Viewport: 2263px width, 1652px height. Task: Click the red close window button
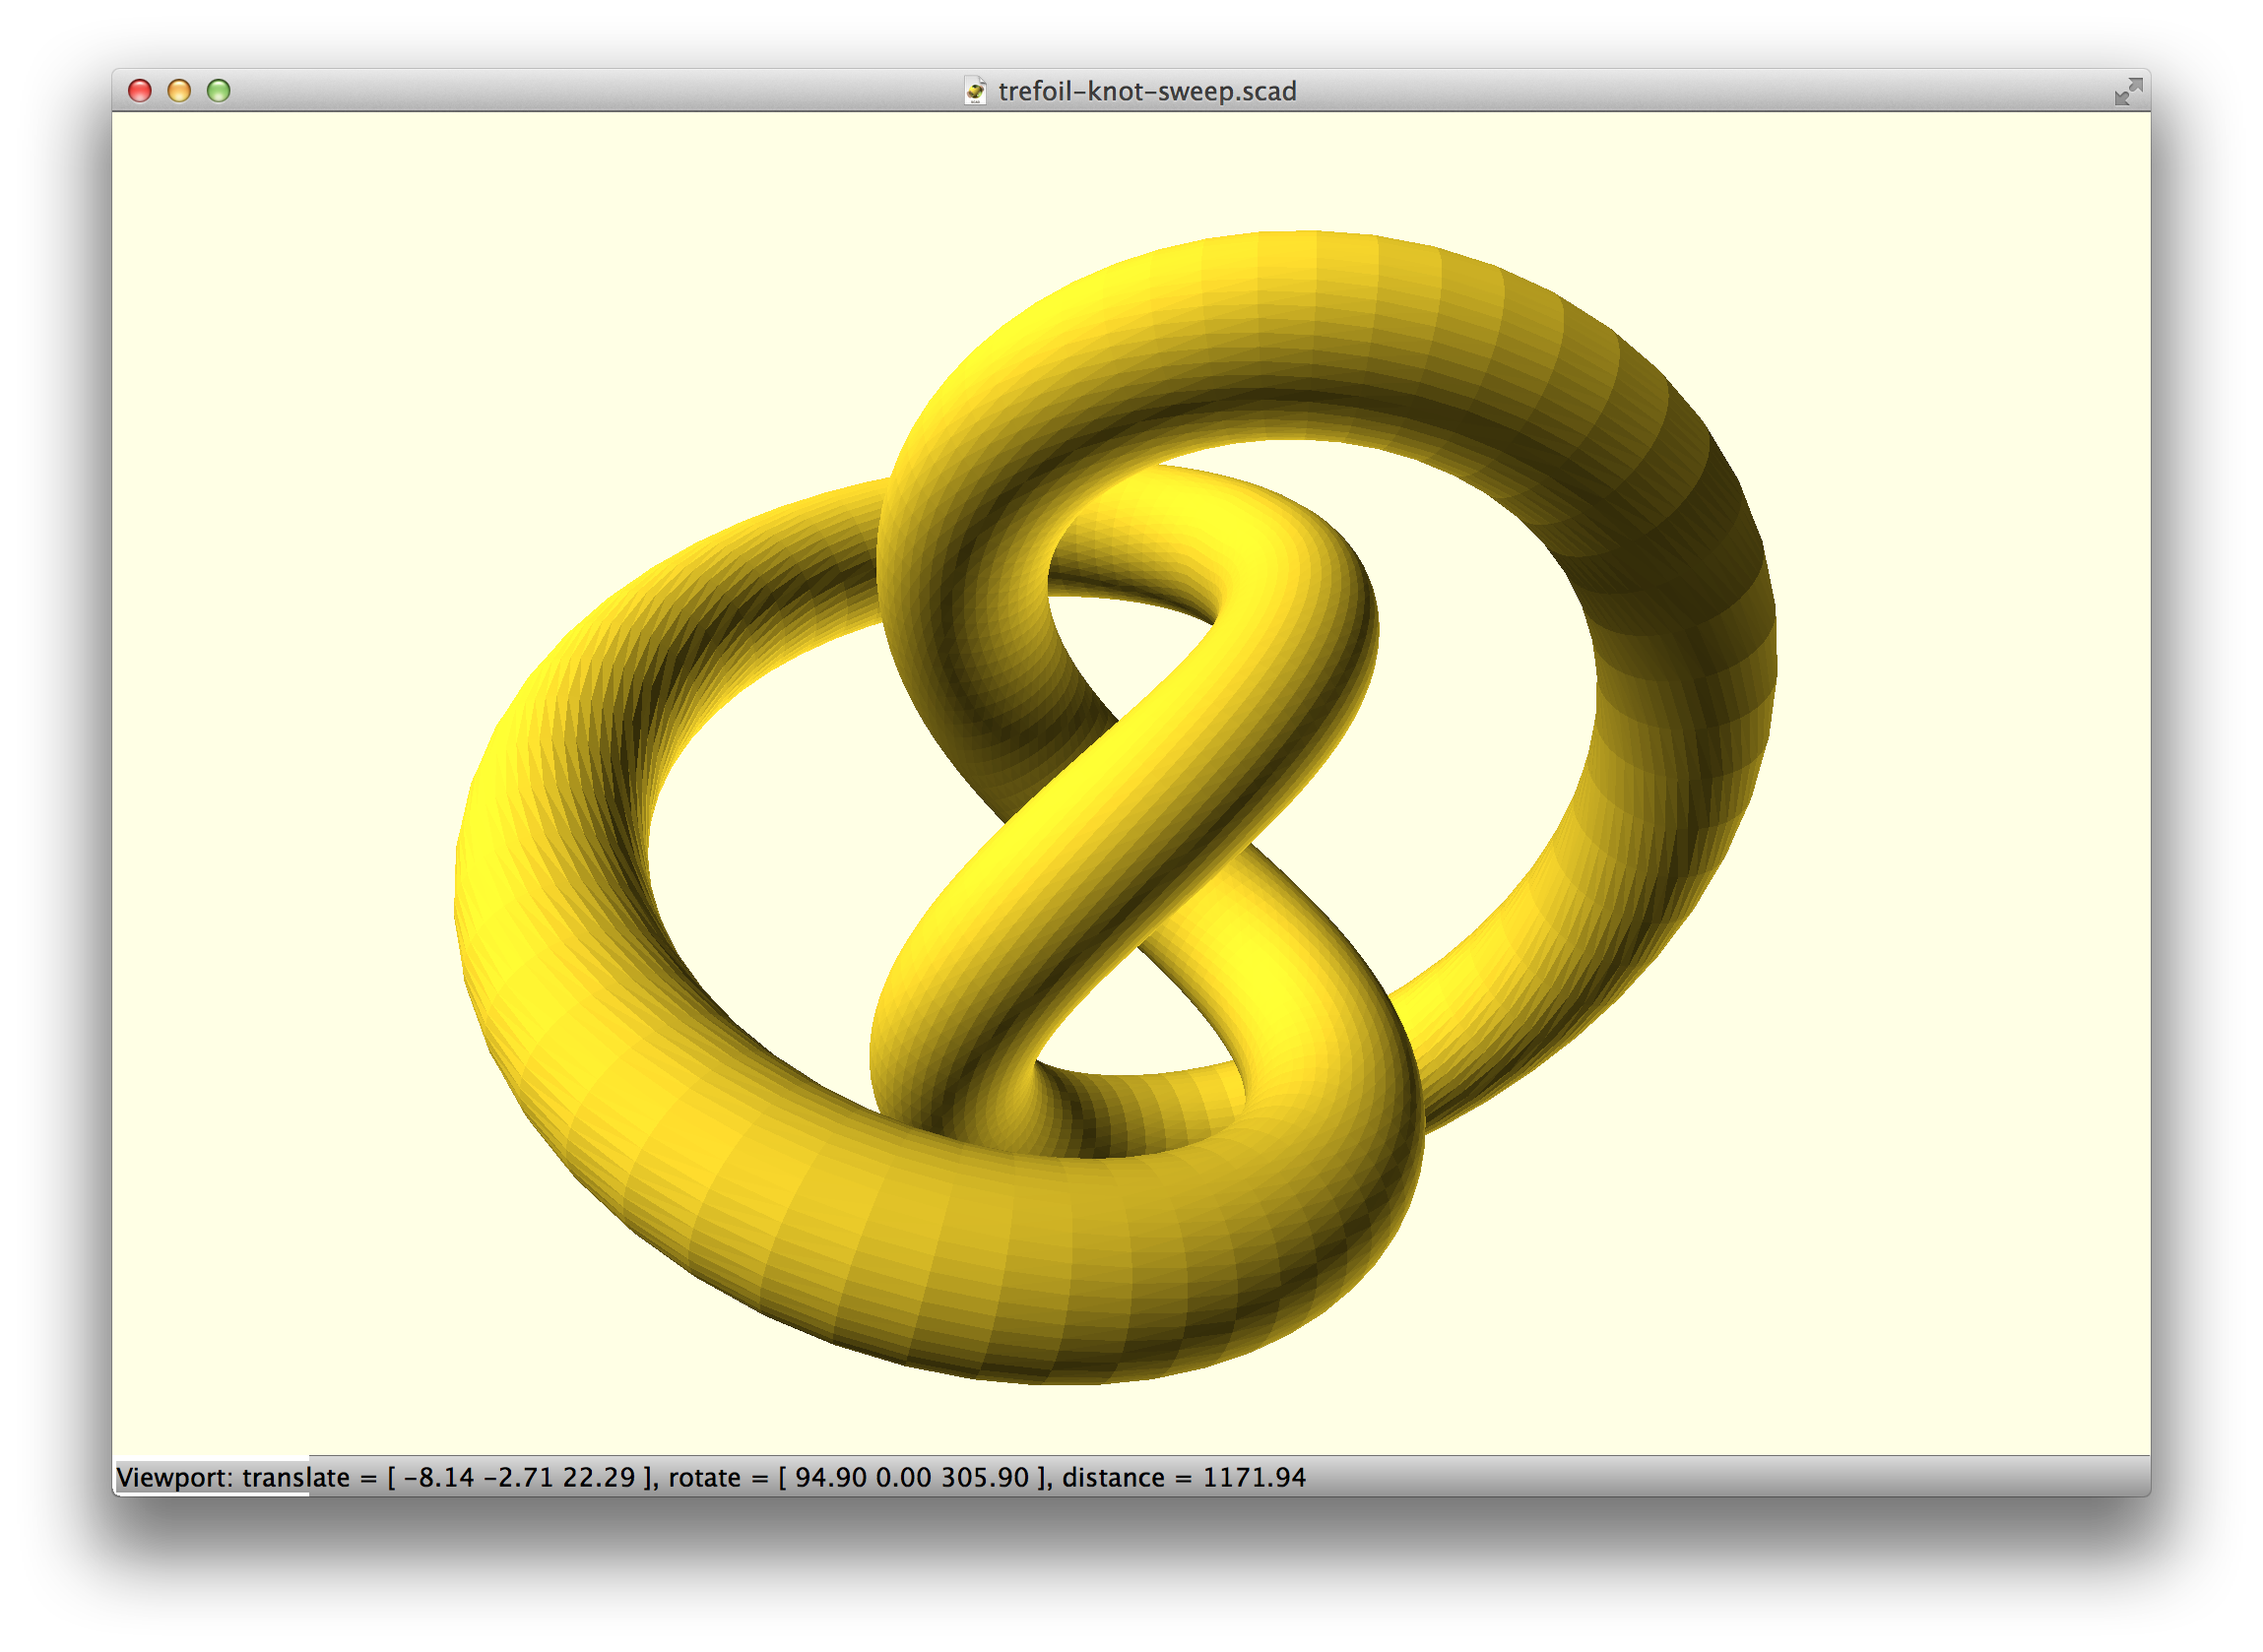coord(140,91)
